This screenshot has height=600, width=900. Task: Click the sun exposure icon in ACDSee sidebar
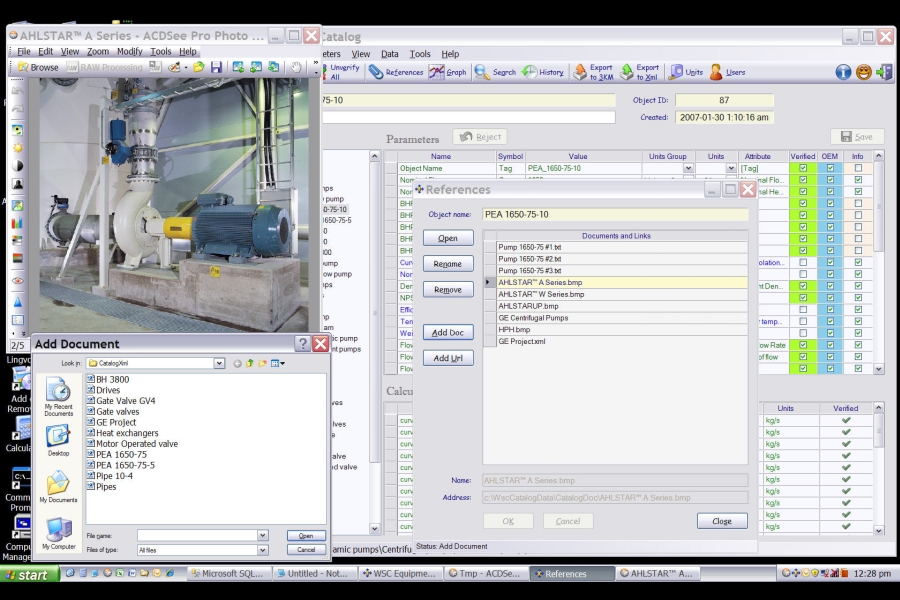click(18, 148)
